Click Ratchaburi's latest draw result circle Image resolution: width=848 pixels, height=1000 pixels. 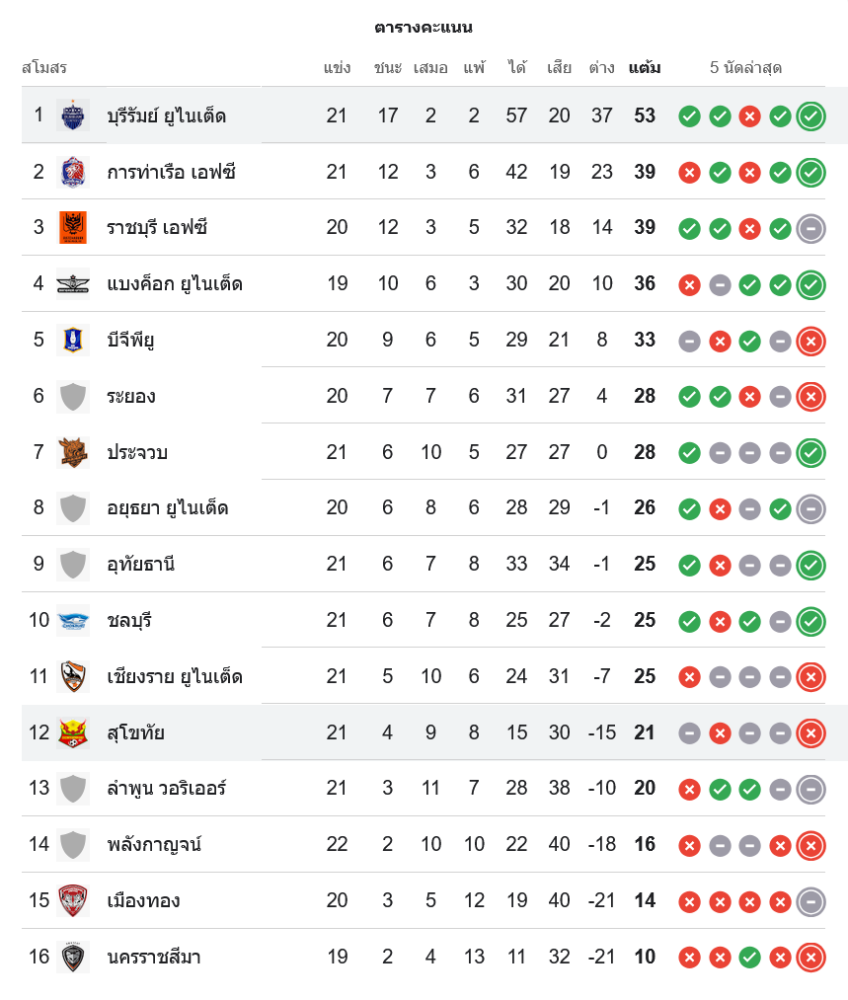point(811,228)
